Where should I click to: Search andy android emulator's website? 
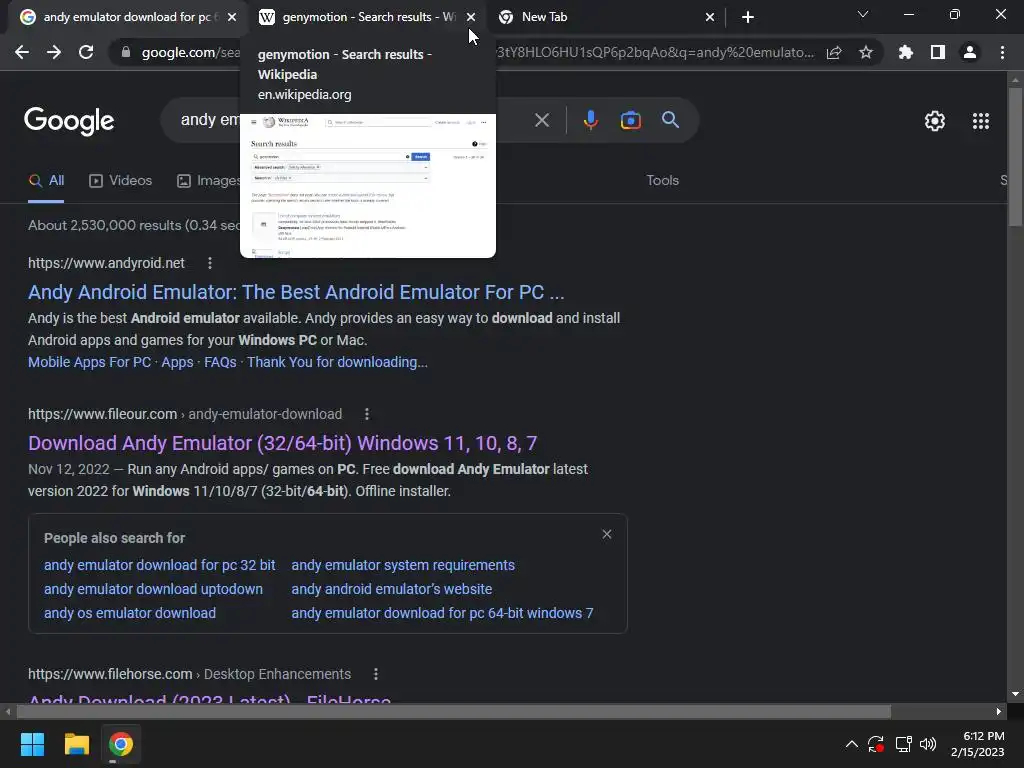392,589
